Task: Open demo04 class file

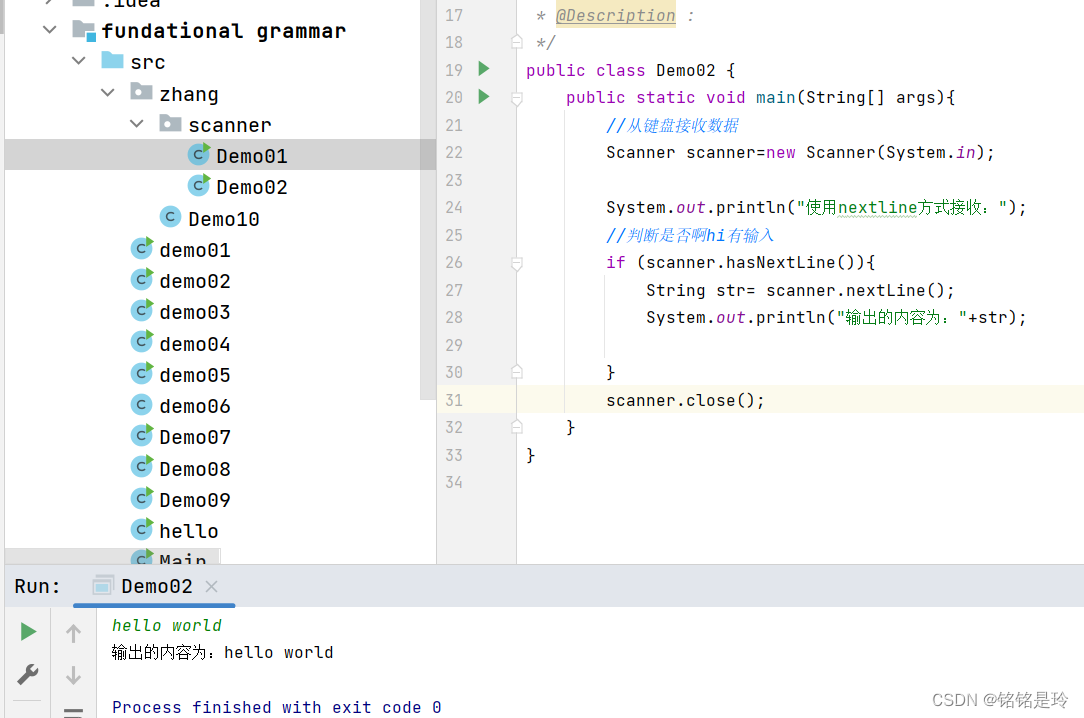Action: coord(195,344)
